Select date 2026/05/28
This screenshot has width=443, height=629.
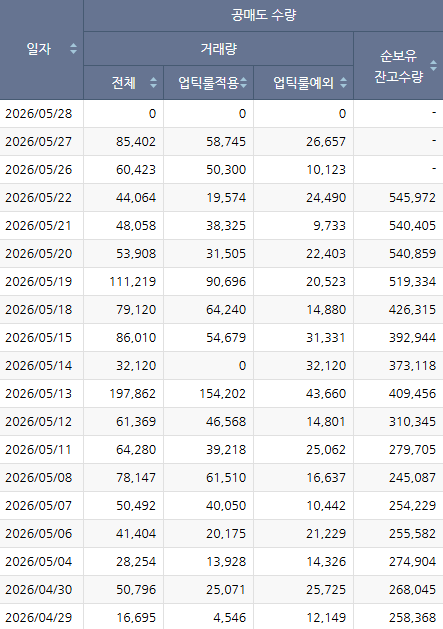[39, 114]
